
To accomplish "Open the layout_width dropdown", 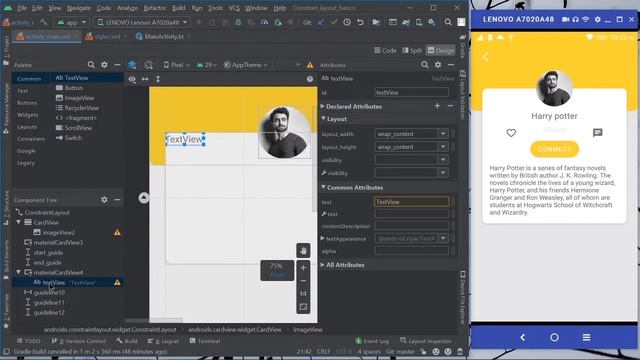I will [x=442, y=134].
